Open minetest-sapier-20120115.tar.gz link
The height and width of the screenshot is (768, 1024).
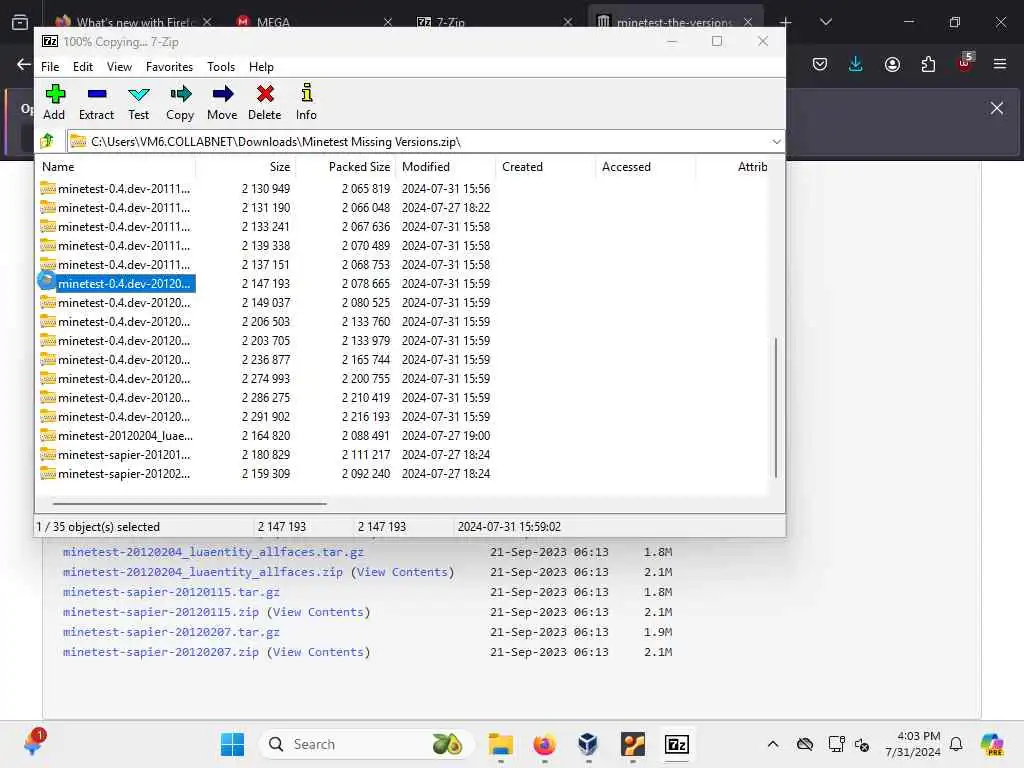pyautogui.click(x=171, y=592)
